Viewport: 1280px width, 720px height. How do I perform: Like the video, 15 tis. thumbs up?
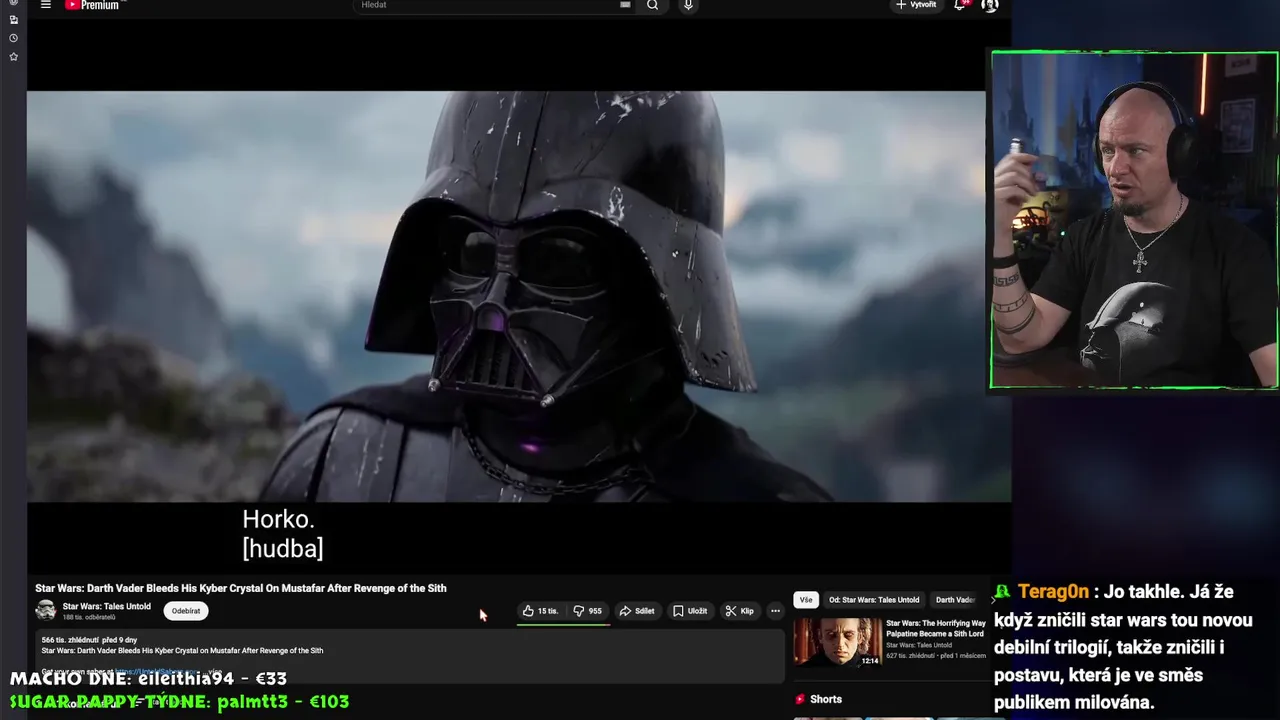541,611
